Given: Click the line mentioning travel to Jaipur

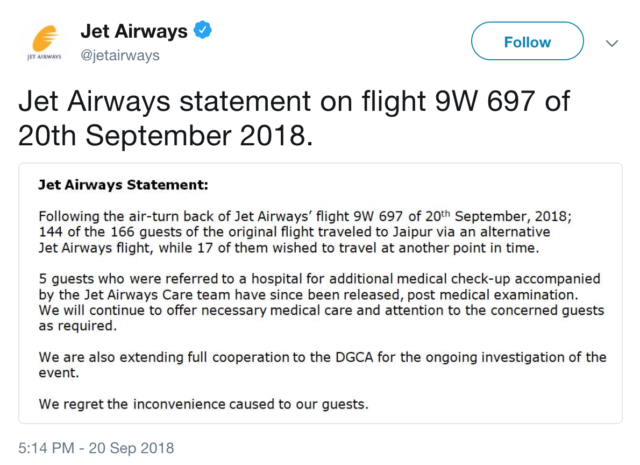Looking at the screenshot, I should point(294,232).
